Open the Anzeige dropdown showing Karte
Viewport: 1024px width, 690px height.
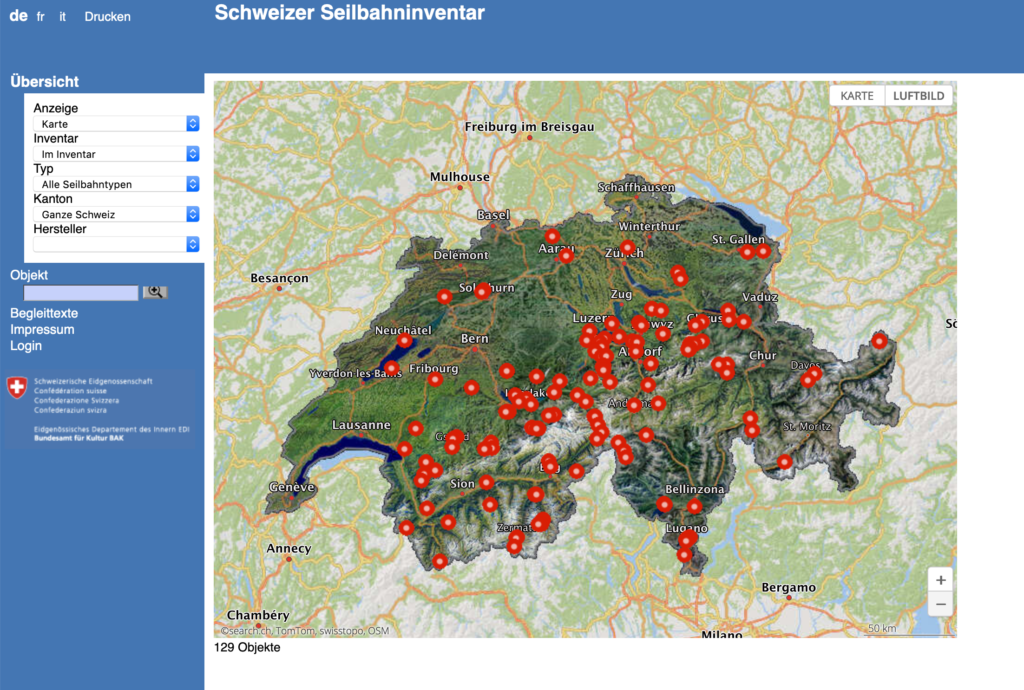point(115,124)
